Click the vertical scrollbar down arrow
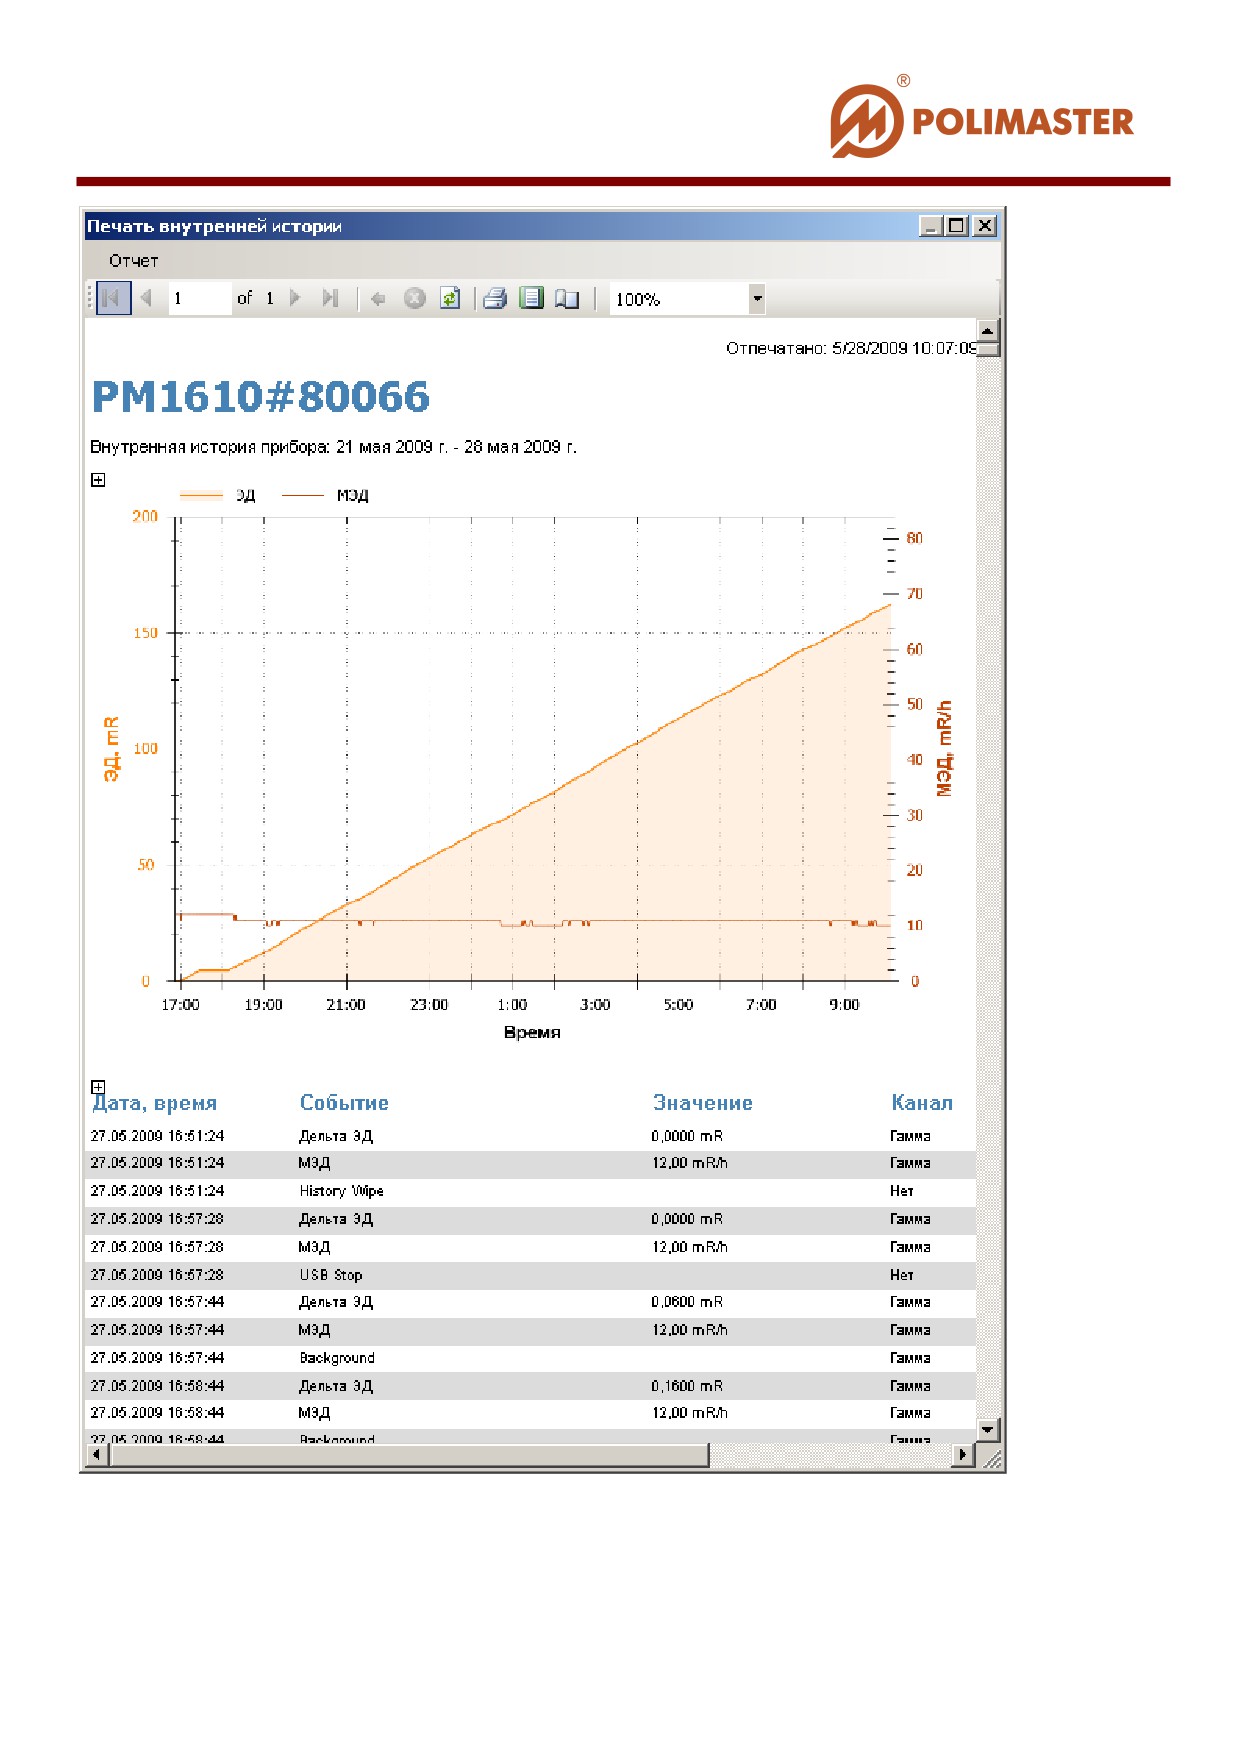1239x1752 pixels. (x=988, y=1430)
